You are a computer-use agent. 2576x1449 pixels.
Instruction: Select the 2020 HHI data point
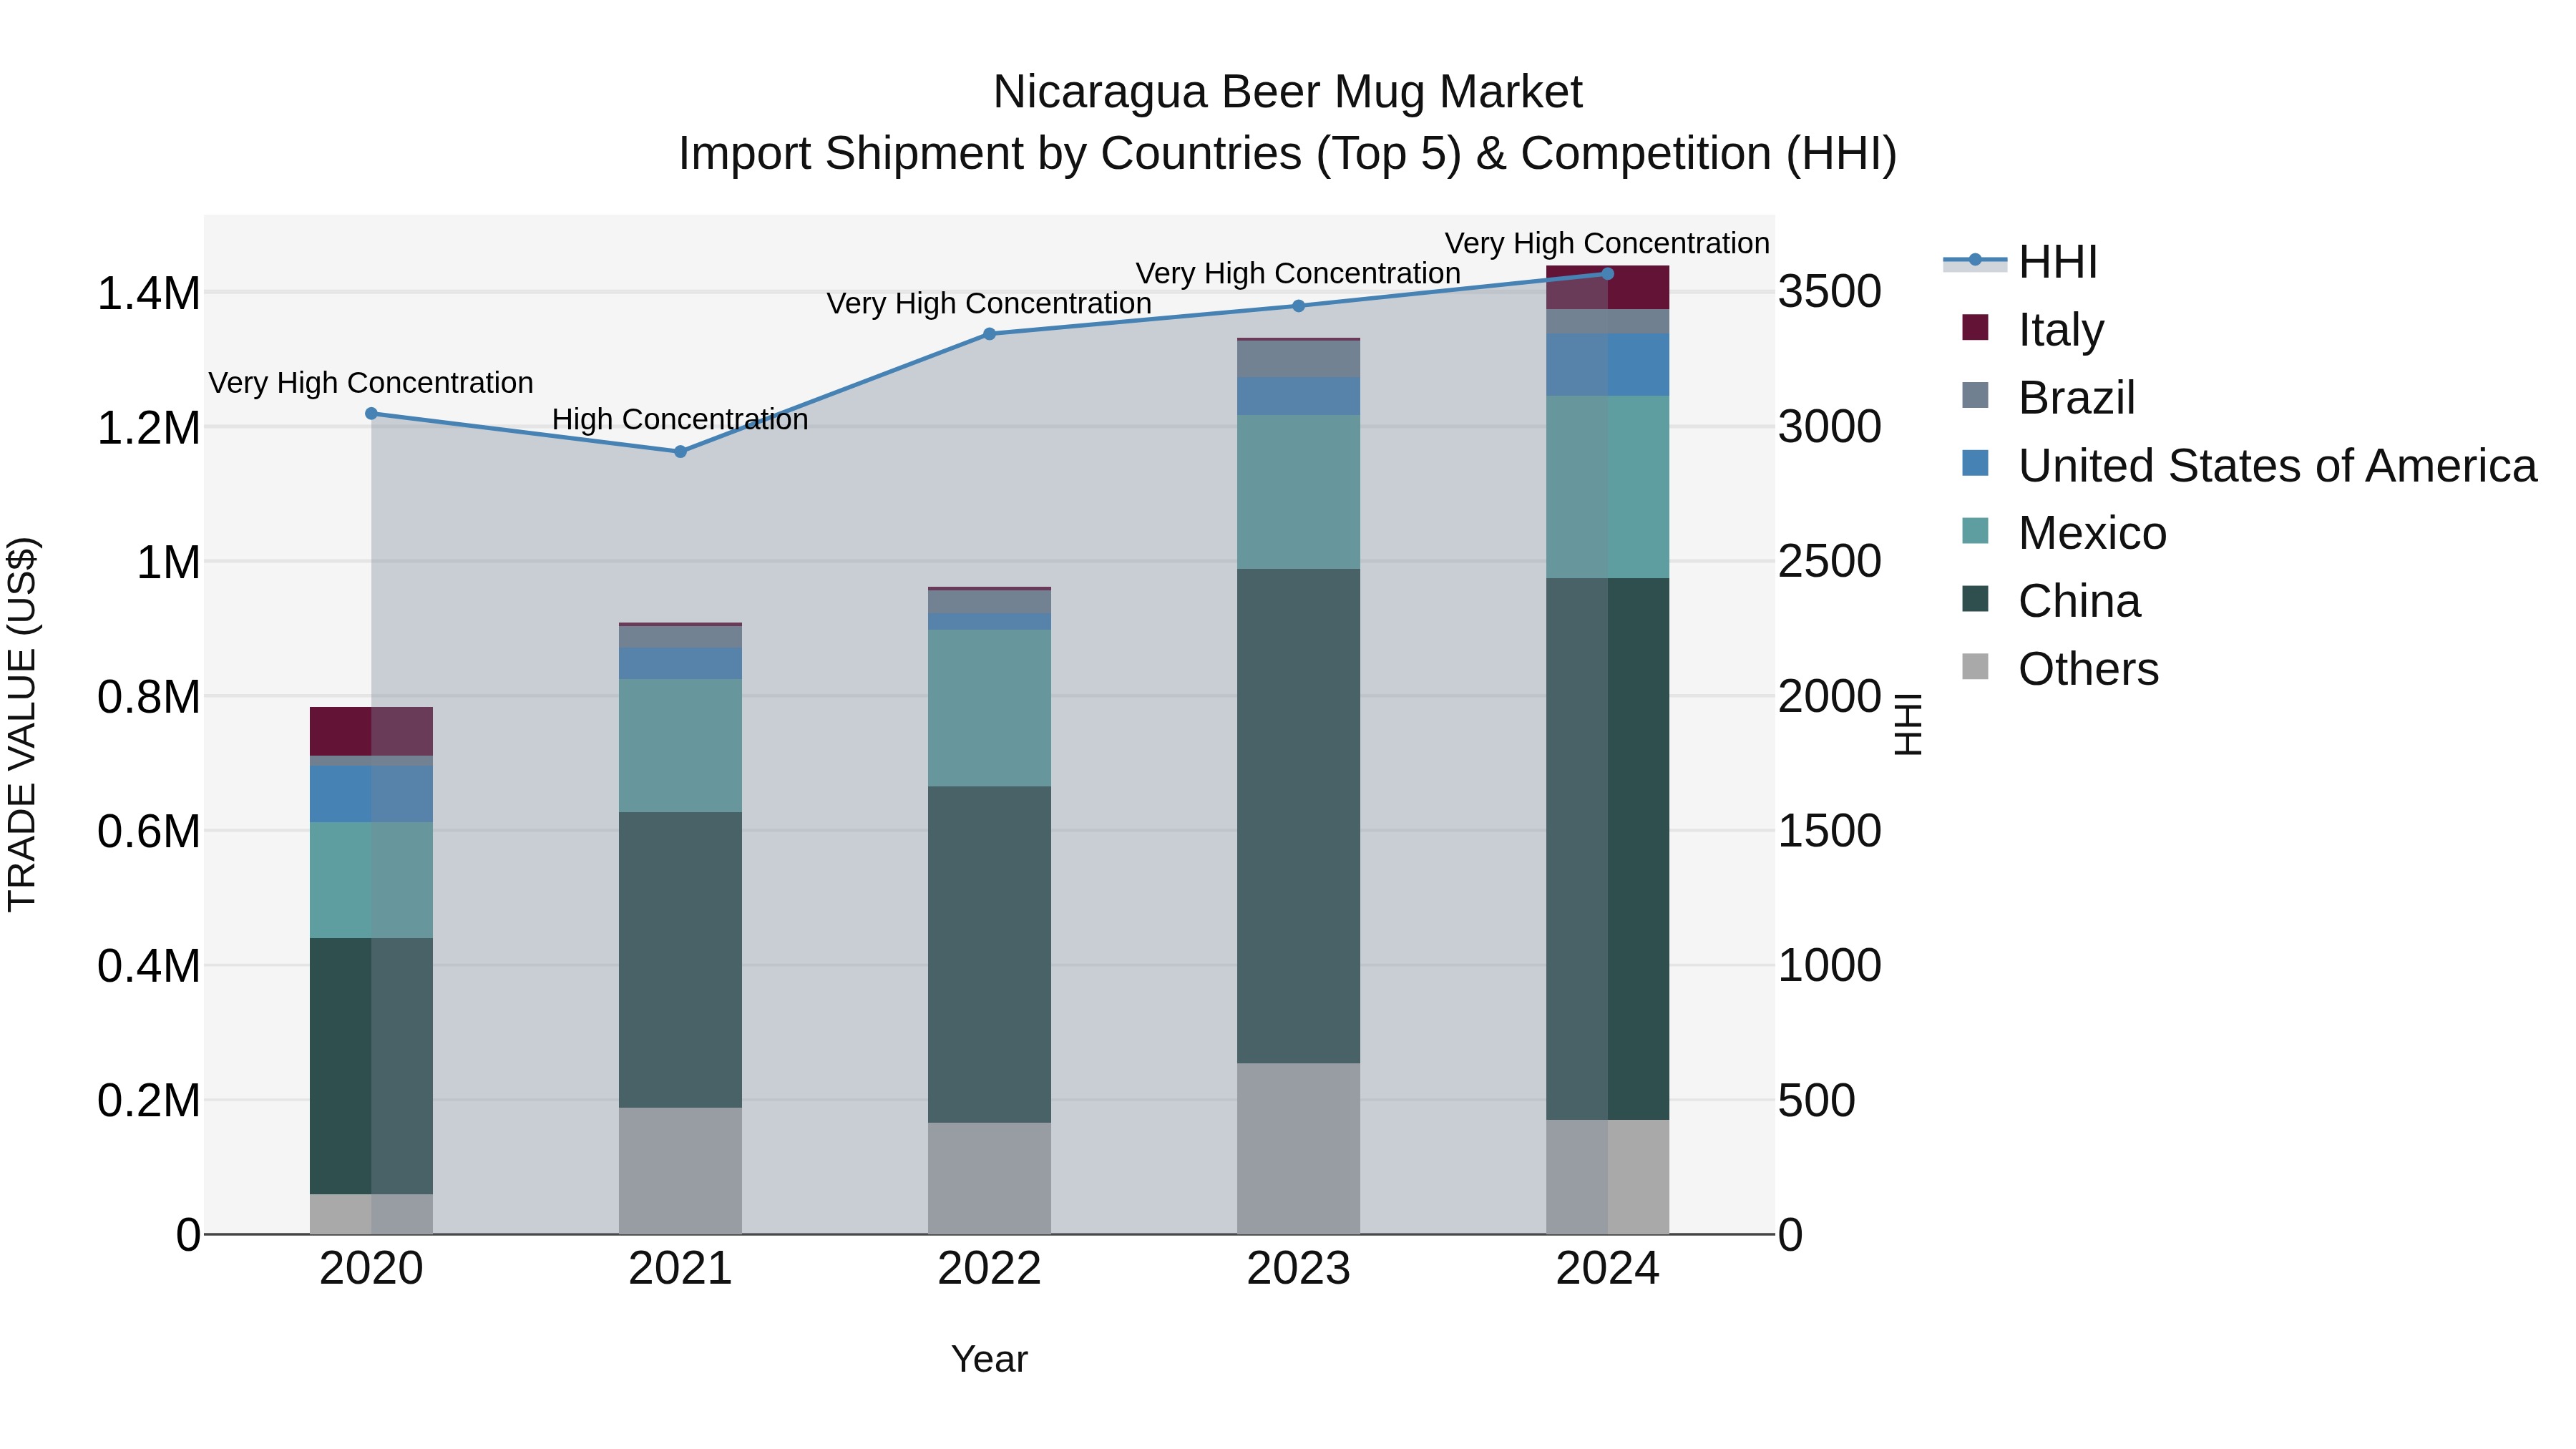[x=371, y=413]
